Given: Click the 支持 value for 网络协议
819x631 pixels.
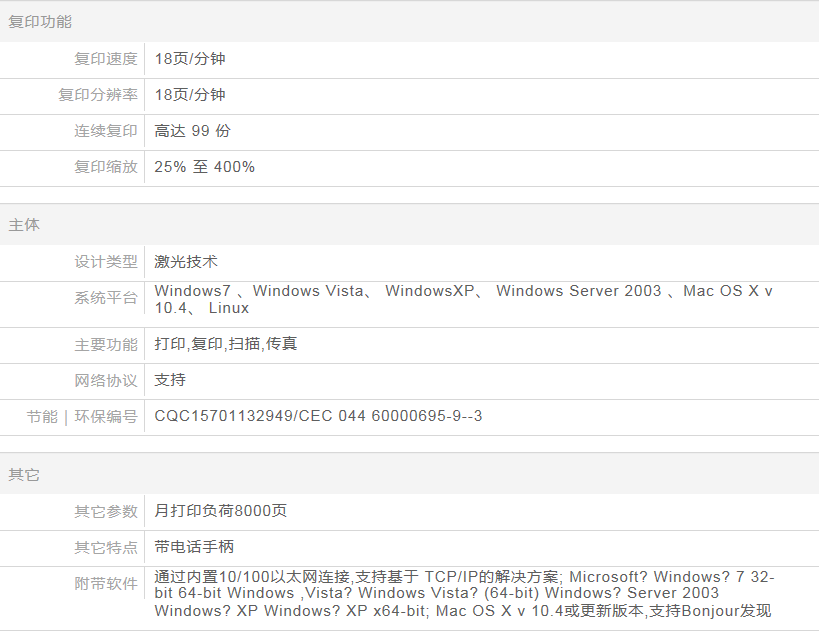Looking at the screenshot, I should click(170, 380).
